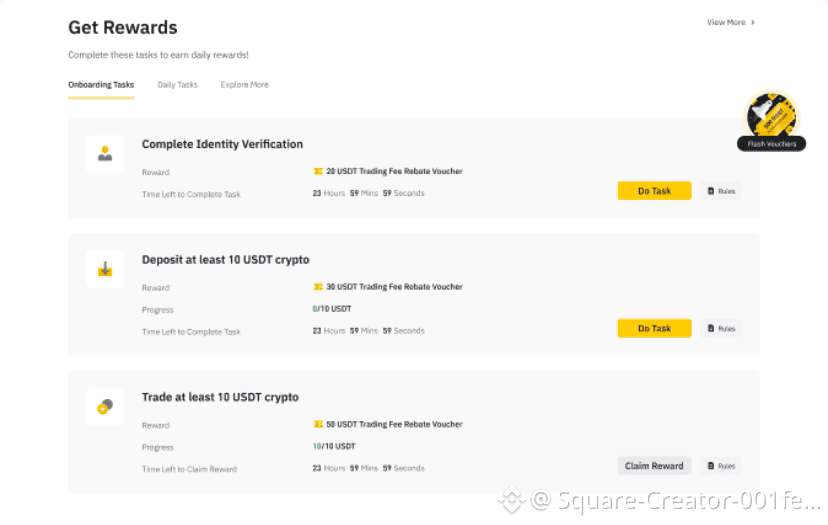Image resolution: width=828 pixels, height=525 pixels.
Task: Click the Trade at least 10 USDT crypto heading
Action: pyautogui.click(x=220, y=397)
